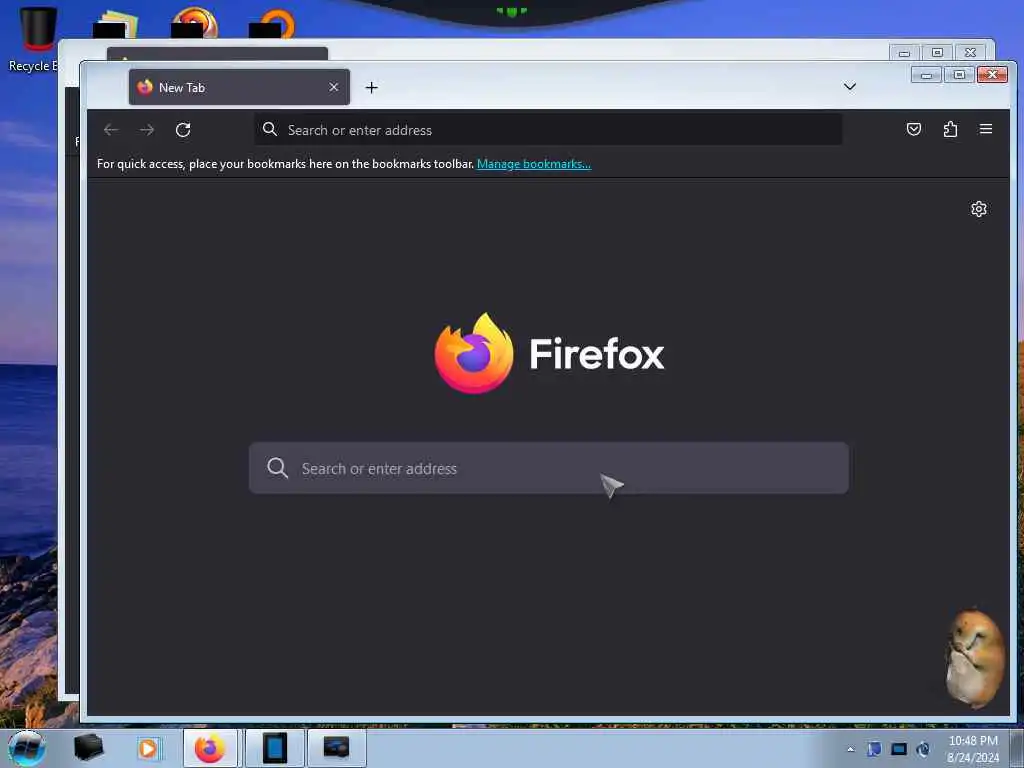The height and width of the screenshot is (768, 1024).
Task: Open the taskbar app right of tablet icon
Action: tap(336, 748)
